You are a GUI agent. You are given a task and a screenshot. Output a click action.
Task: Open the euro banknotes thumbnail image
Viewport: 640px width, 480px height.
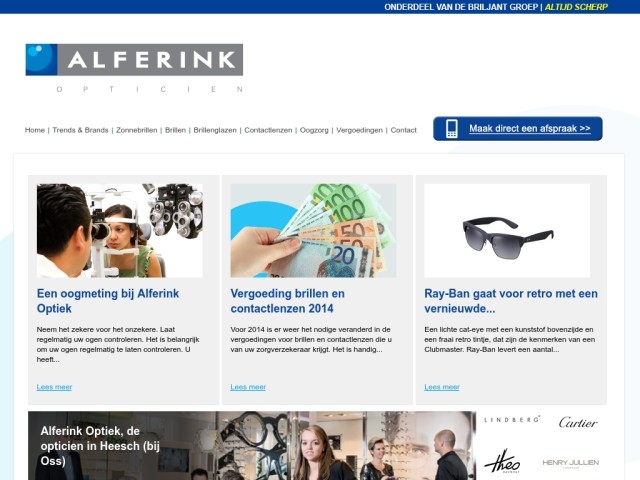[313, 231]
